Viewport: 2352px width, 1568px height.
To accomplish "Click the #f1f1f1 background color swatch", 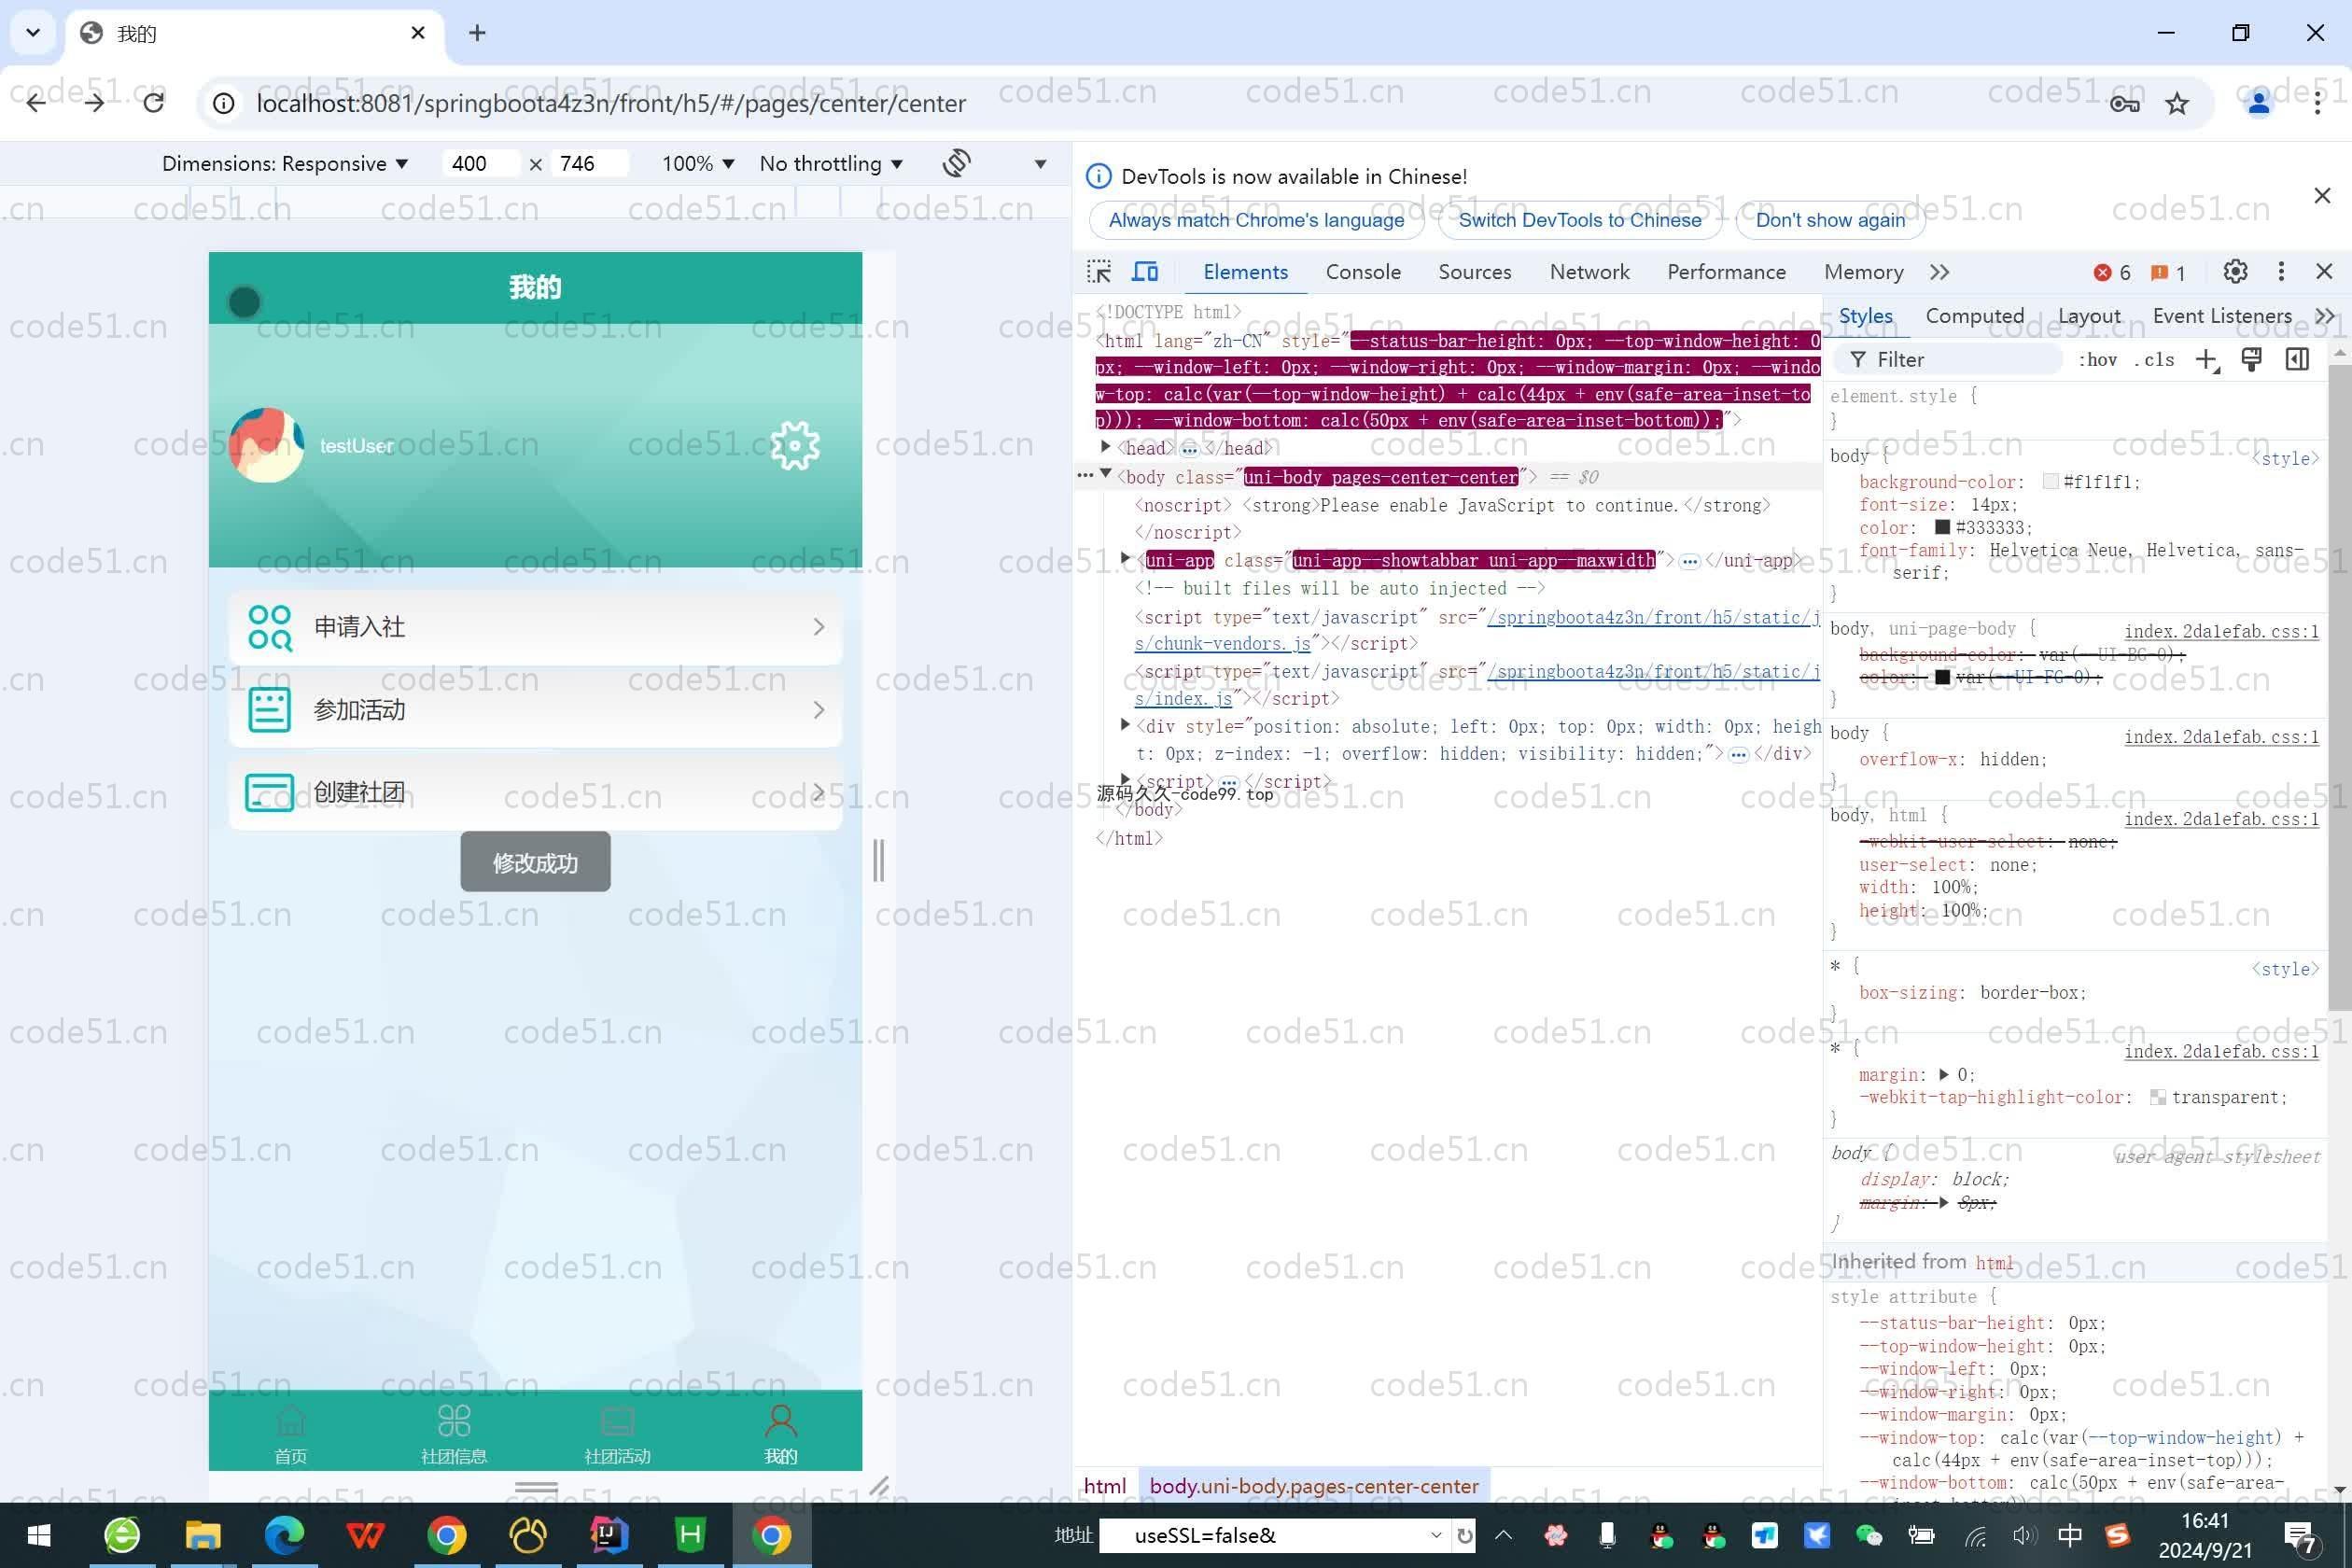I will 2050,482.
